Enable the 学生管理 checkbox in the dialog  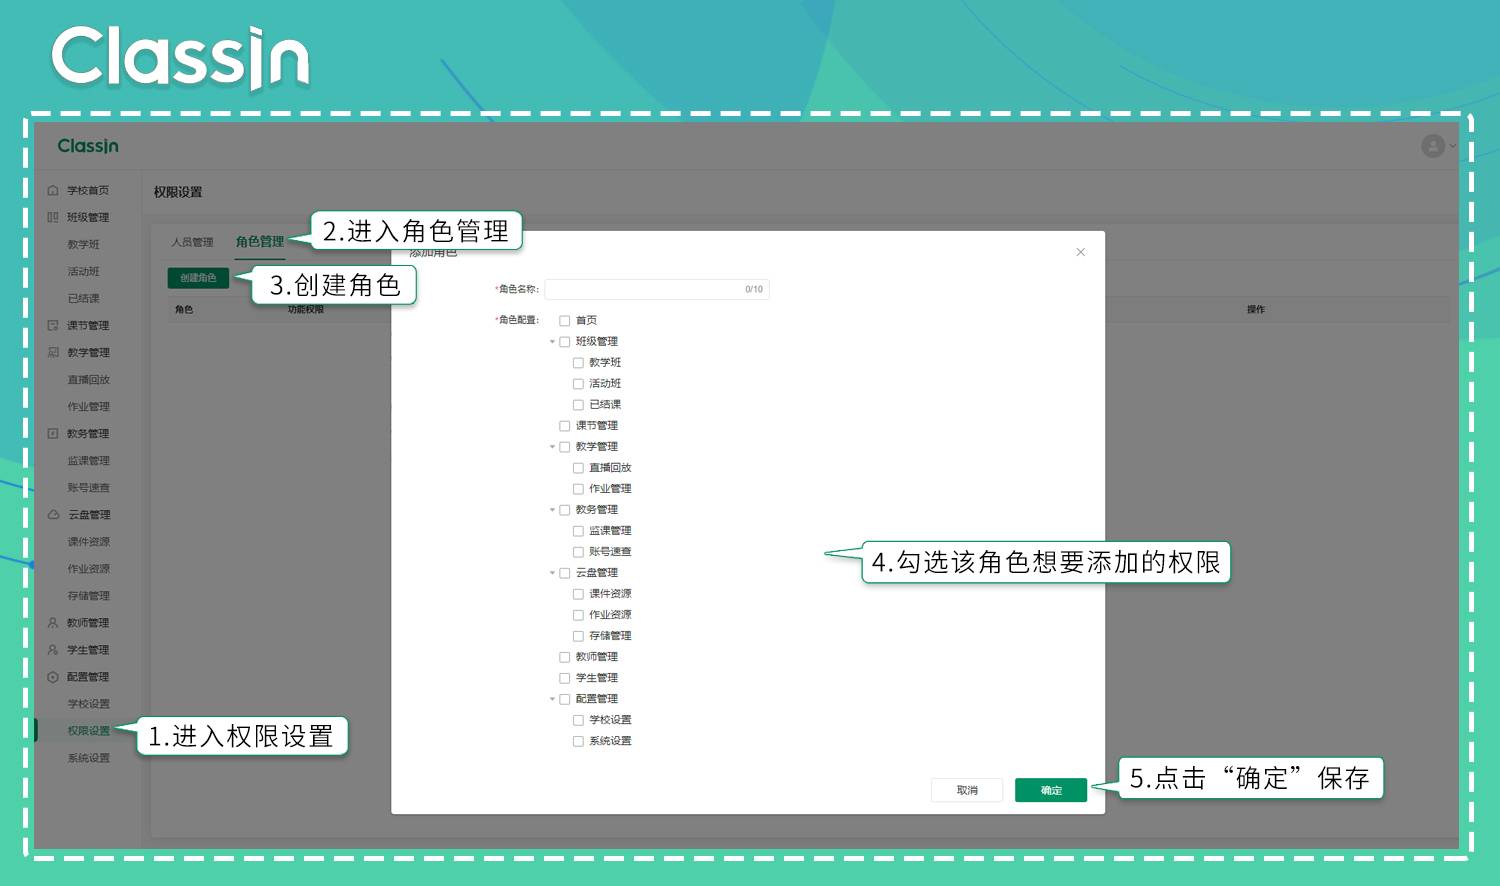tap(565, 678)
